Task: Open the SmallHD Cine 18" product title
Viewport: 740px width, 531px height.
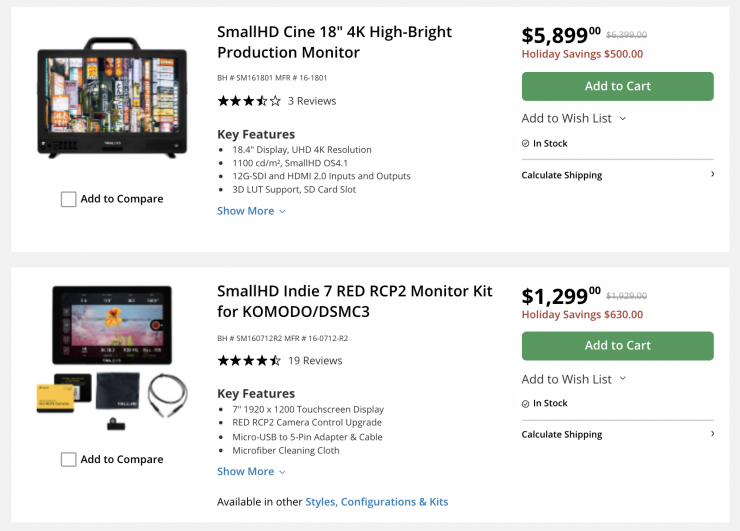Action: point(334,41)
